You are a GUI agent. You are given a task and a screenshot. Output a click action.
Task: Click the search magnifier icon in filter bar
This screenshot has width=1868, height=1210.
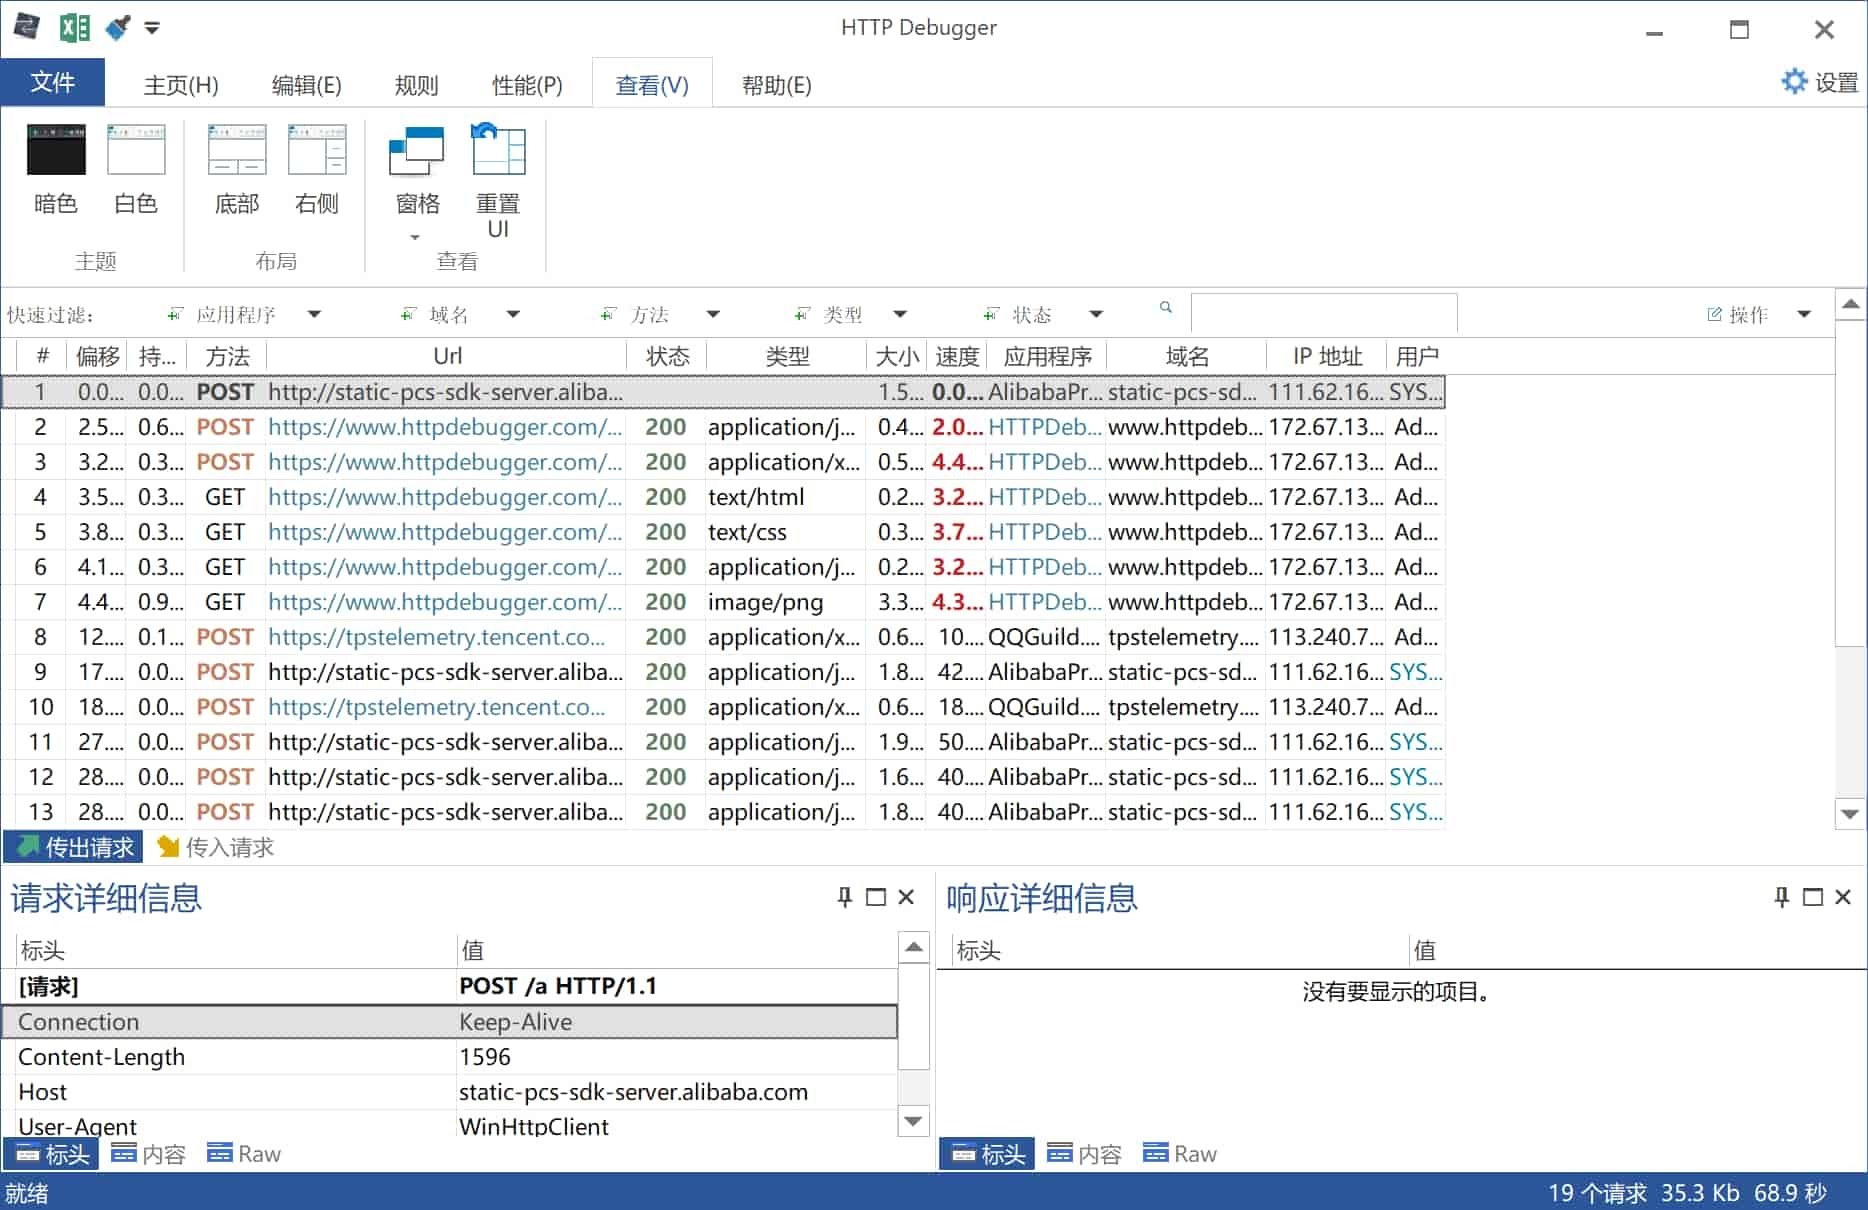(x=1165, y=308)
